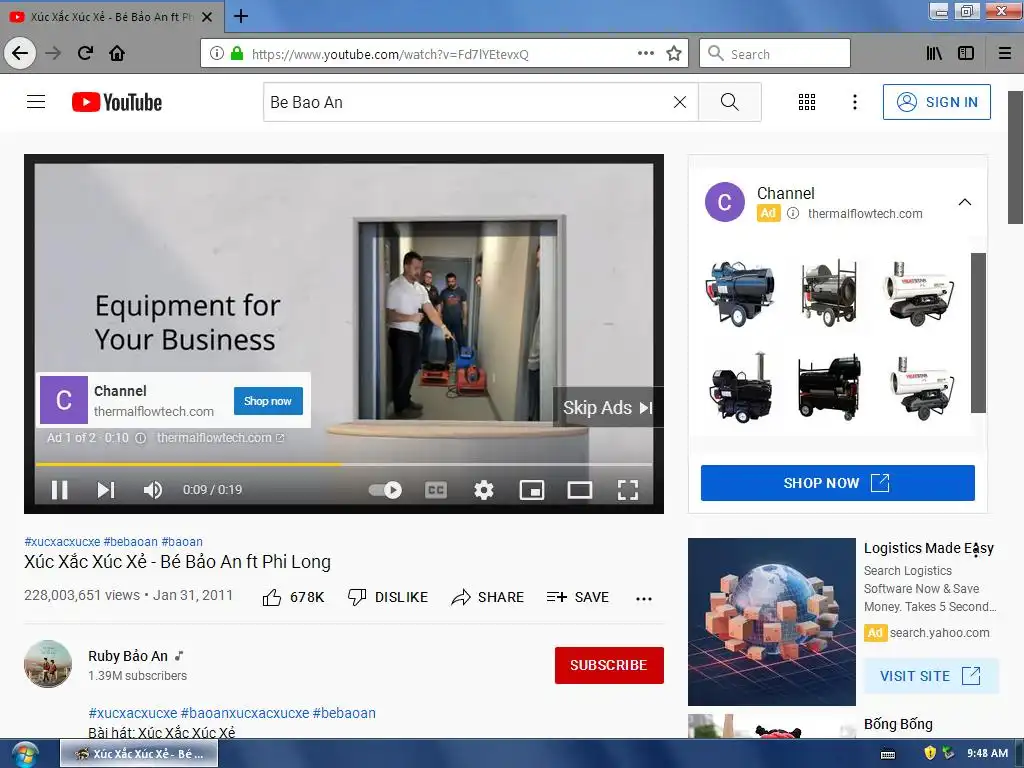Open the Logistics Made Easy ad thumbnail
This screenshot has height=768, width=1024.
click(772, 622)
